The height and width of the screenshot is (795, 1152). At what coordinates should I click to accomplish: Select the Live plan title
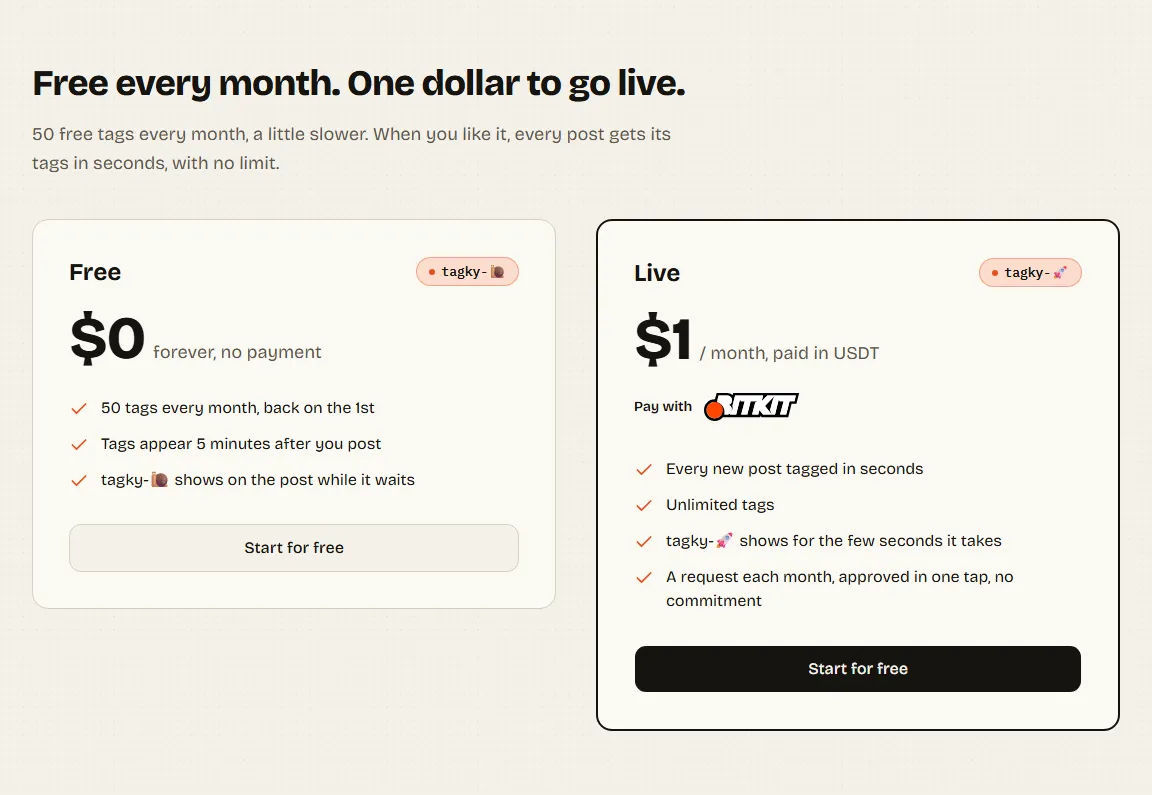pyautogui.click(x=657, y=273)
